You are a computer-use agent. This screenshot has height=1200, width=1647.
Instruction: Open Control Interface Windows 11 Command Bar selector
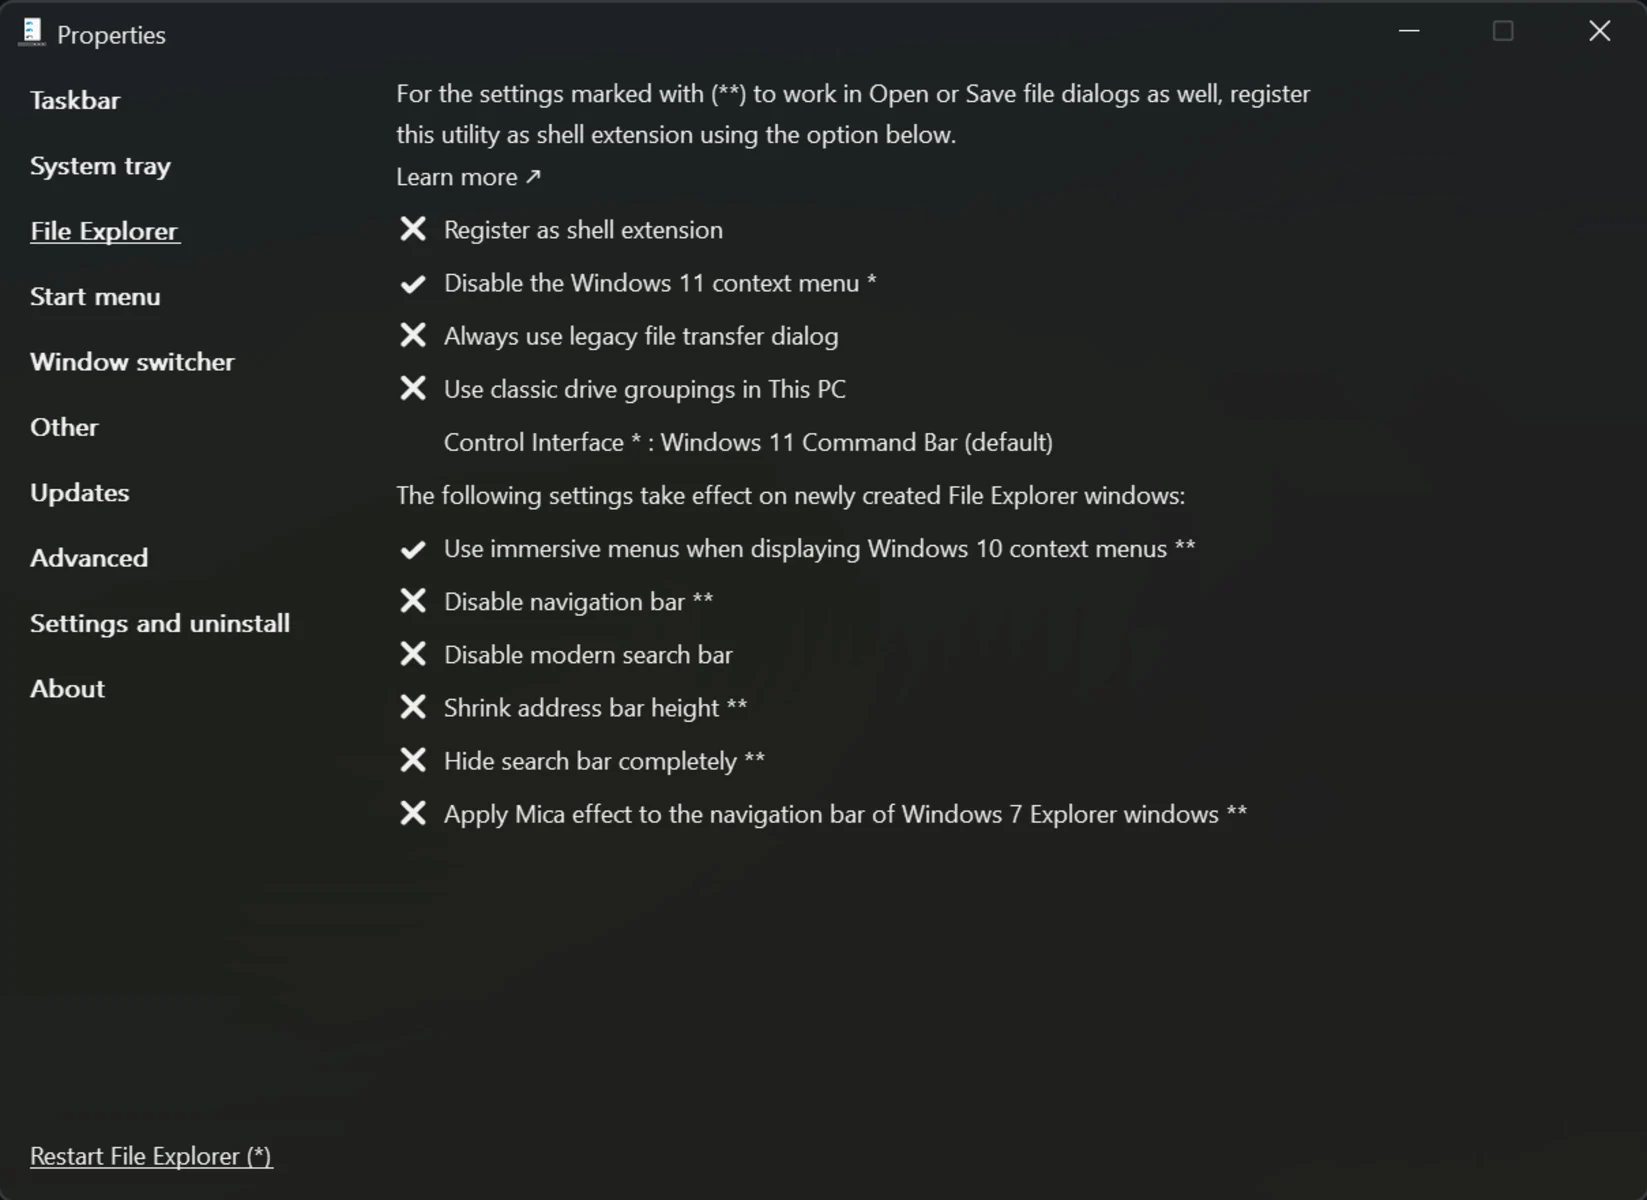(x=748, y=442)
